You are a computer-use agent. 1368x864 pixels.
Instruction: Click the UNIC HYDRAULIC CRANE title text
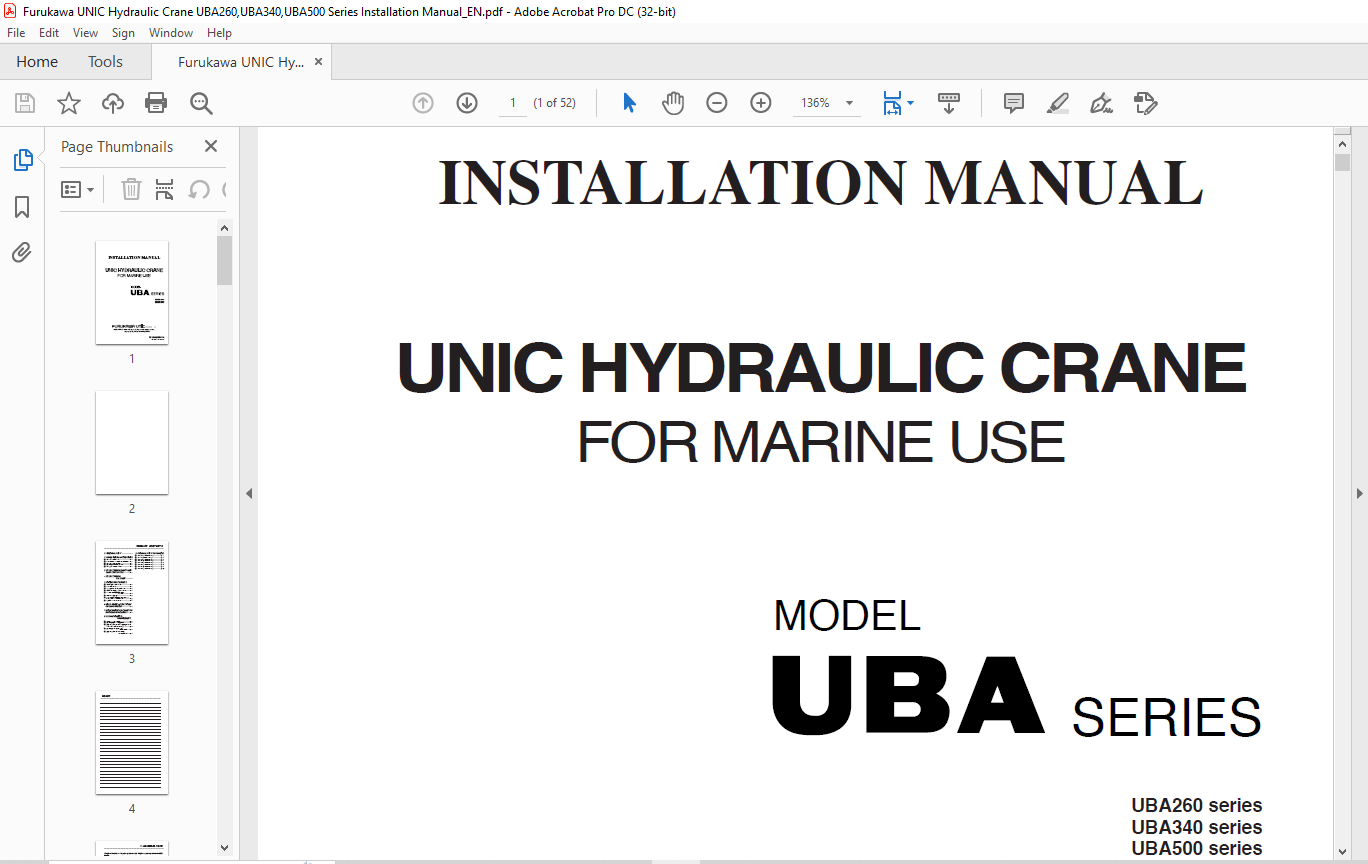tap(822, 368)
